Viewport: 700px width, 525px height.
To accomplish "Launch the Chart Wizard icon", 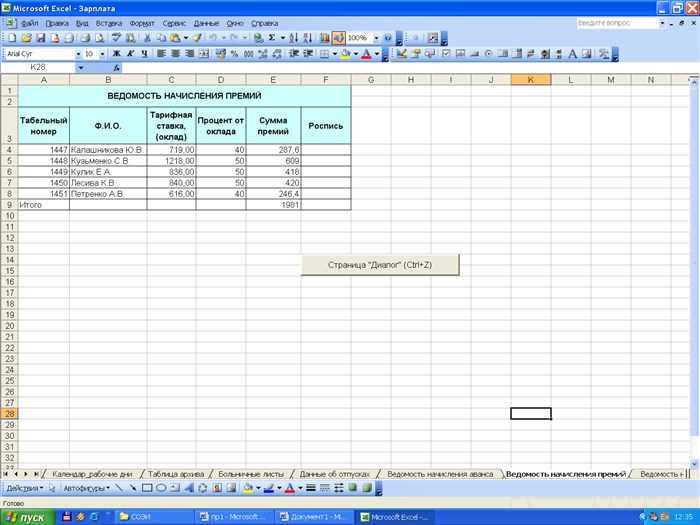I will 325,38.
